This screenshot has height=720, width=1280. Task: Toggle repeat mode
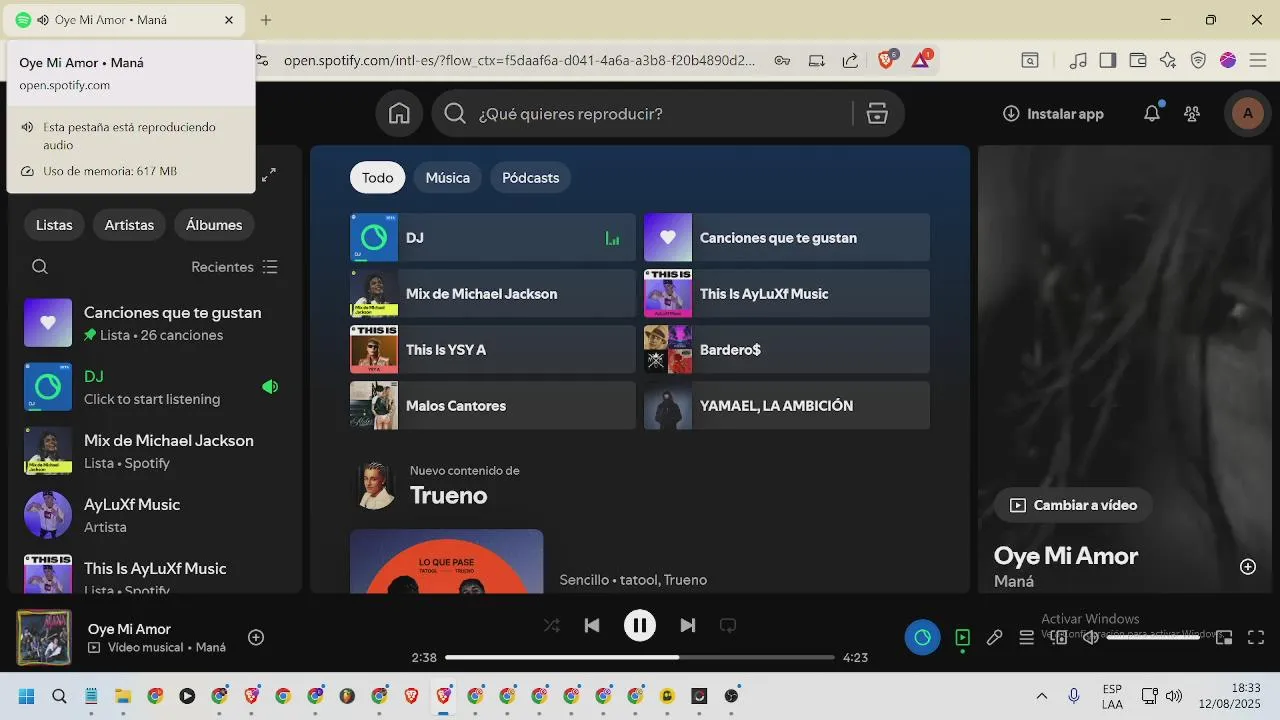pyautogui.click(x=728, y=626)
